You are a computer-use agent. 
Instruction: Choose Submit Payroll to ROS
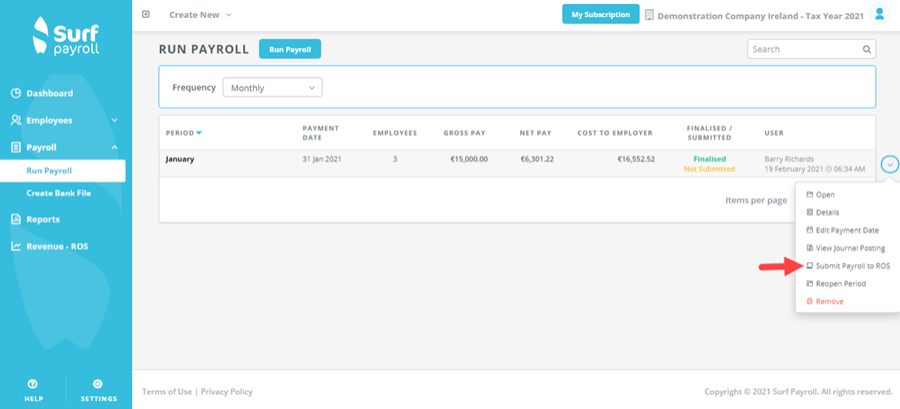853,266
